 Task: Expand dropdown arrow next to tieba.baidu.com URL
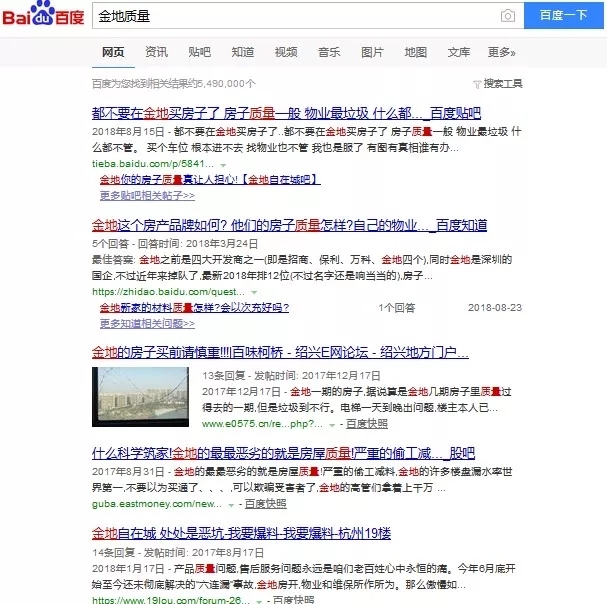tap(223, 165)
